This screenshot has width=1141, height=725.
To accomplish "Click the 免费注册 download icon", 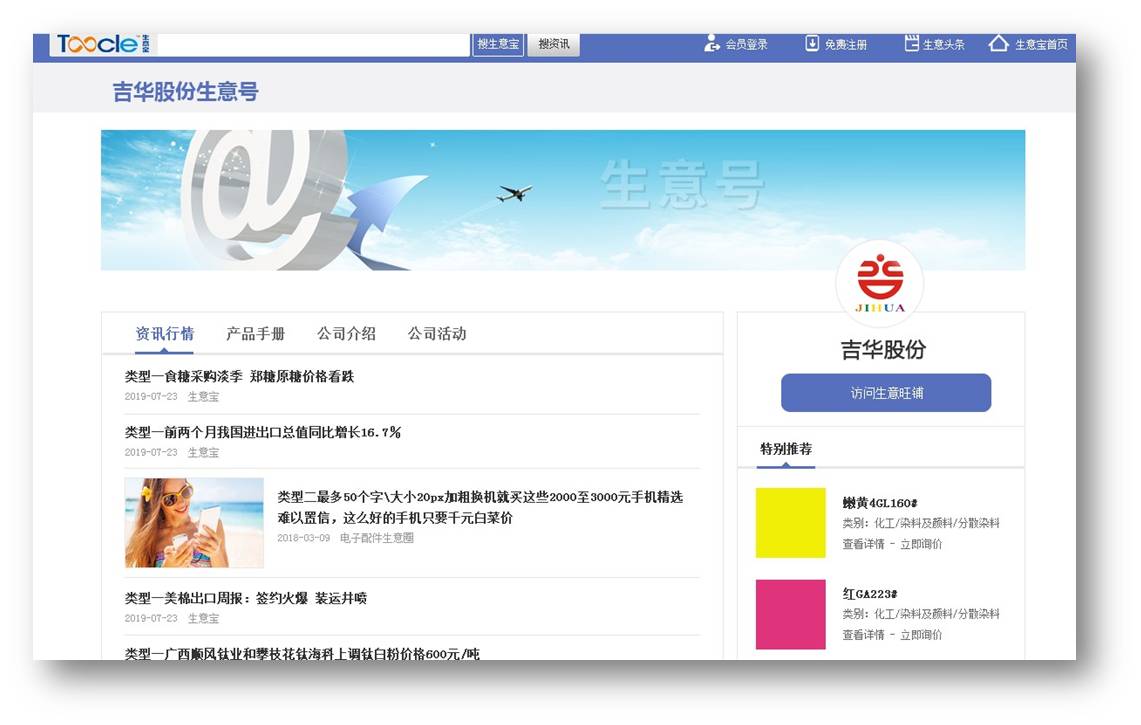I will 812,44.
